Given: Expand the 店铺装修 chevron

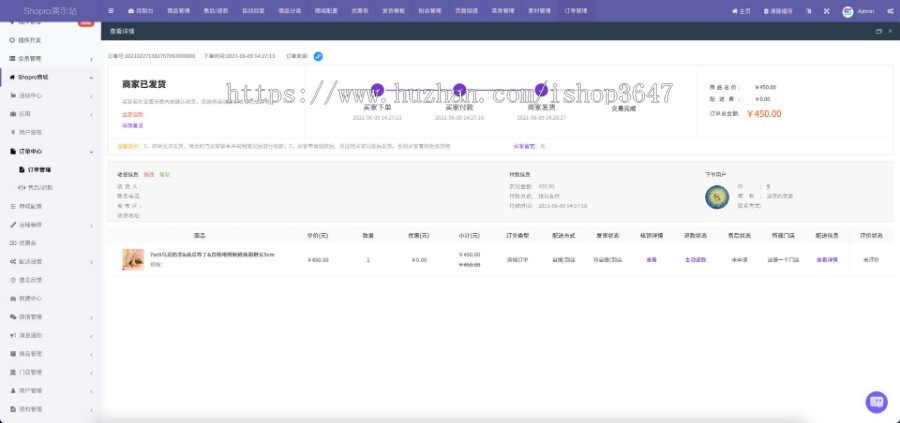Looking at the screenshot, I should pyautogui.click(x=91, y=225).
